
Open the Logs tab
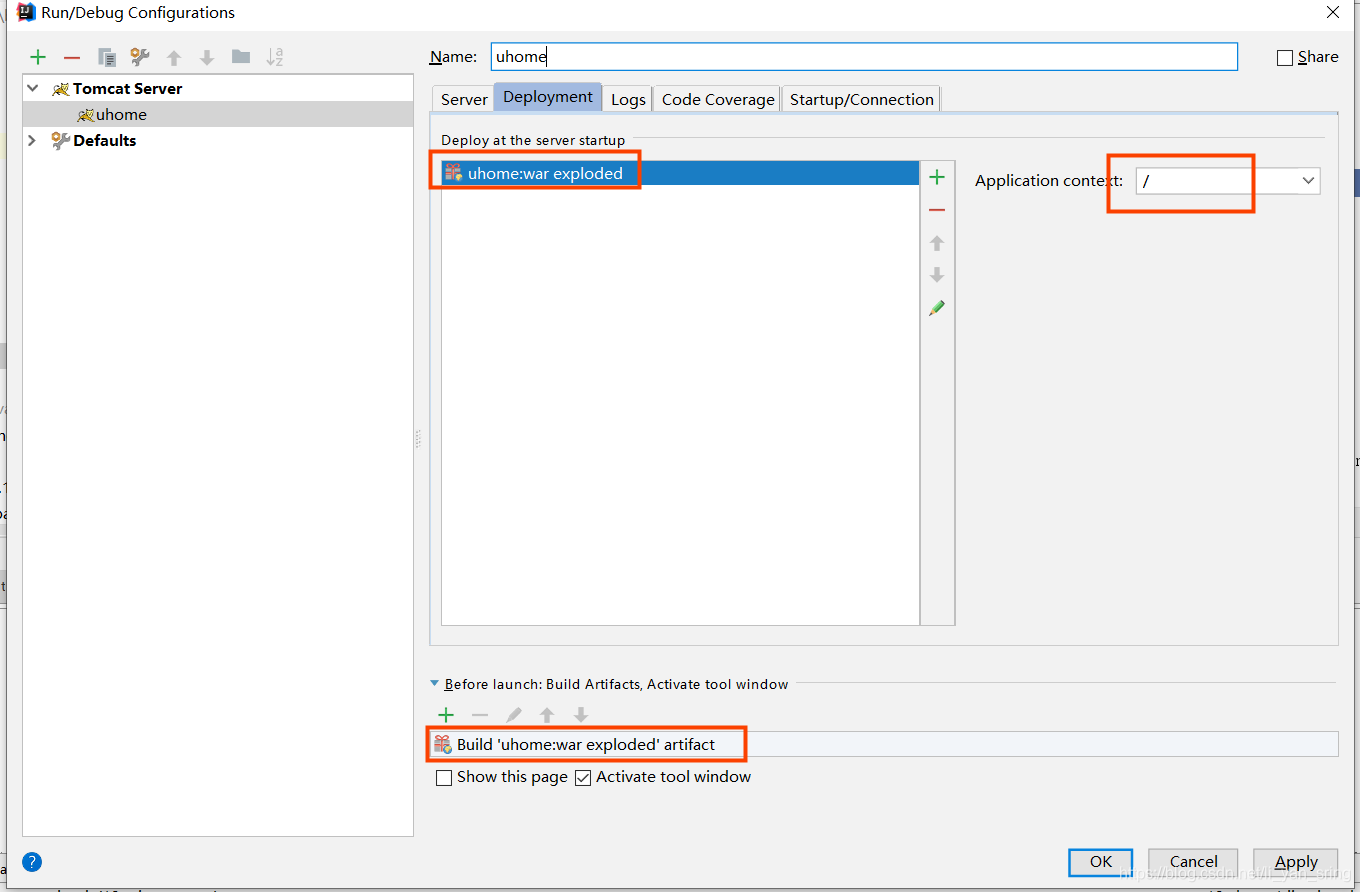tap(628, 99)
